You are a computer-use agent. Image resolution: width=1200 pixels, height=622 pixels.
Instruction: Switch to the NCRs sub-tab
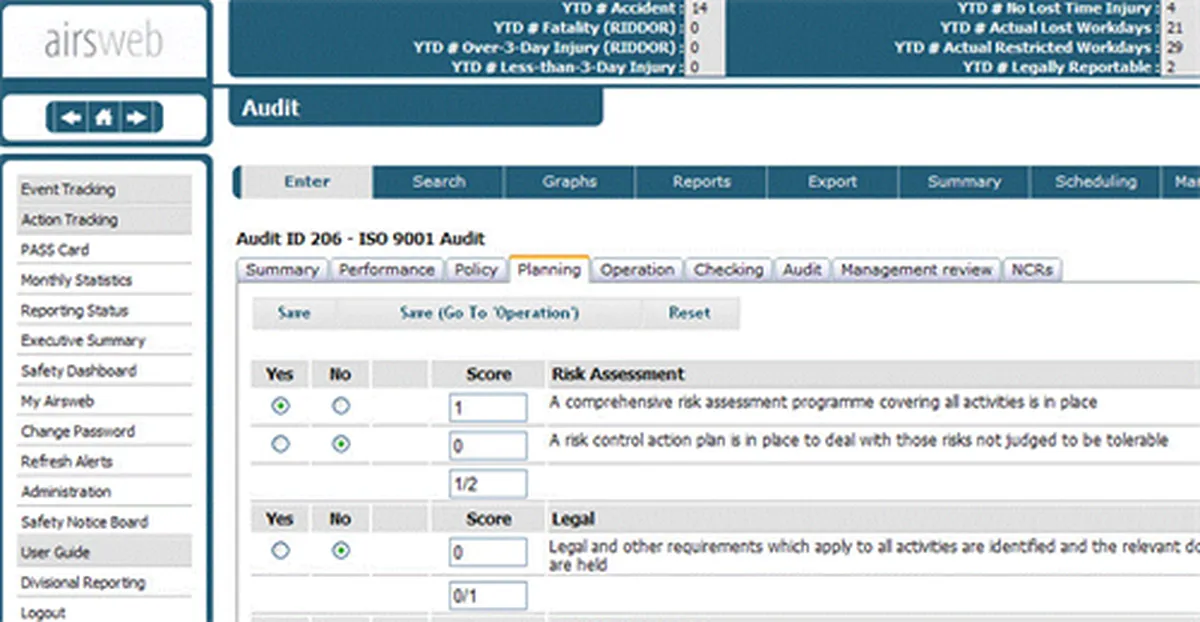pos(1032,270)
